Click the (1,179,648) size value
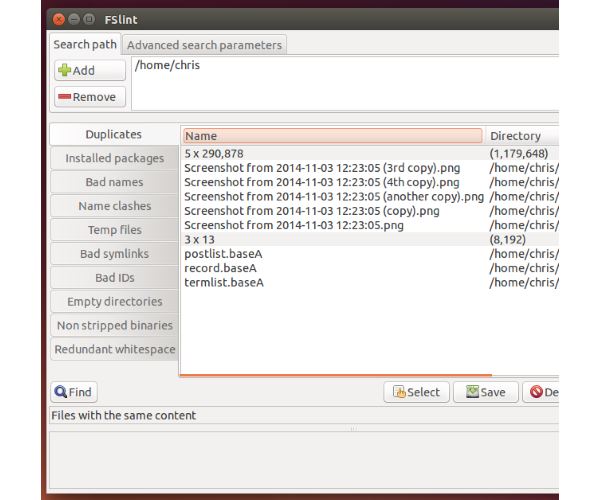Image resolution: width=600 pixels, height=500 pixels. [x=518, y=153]
